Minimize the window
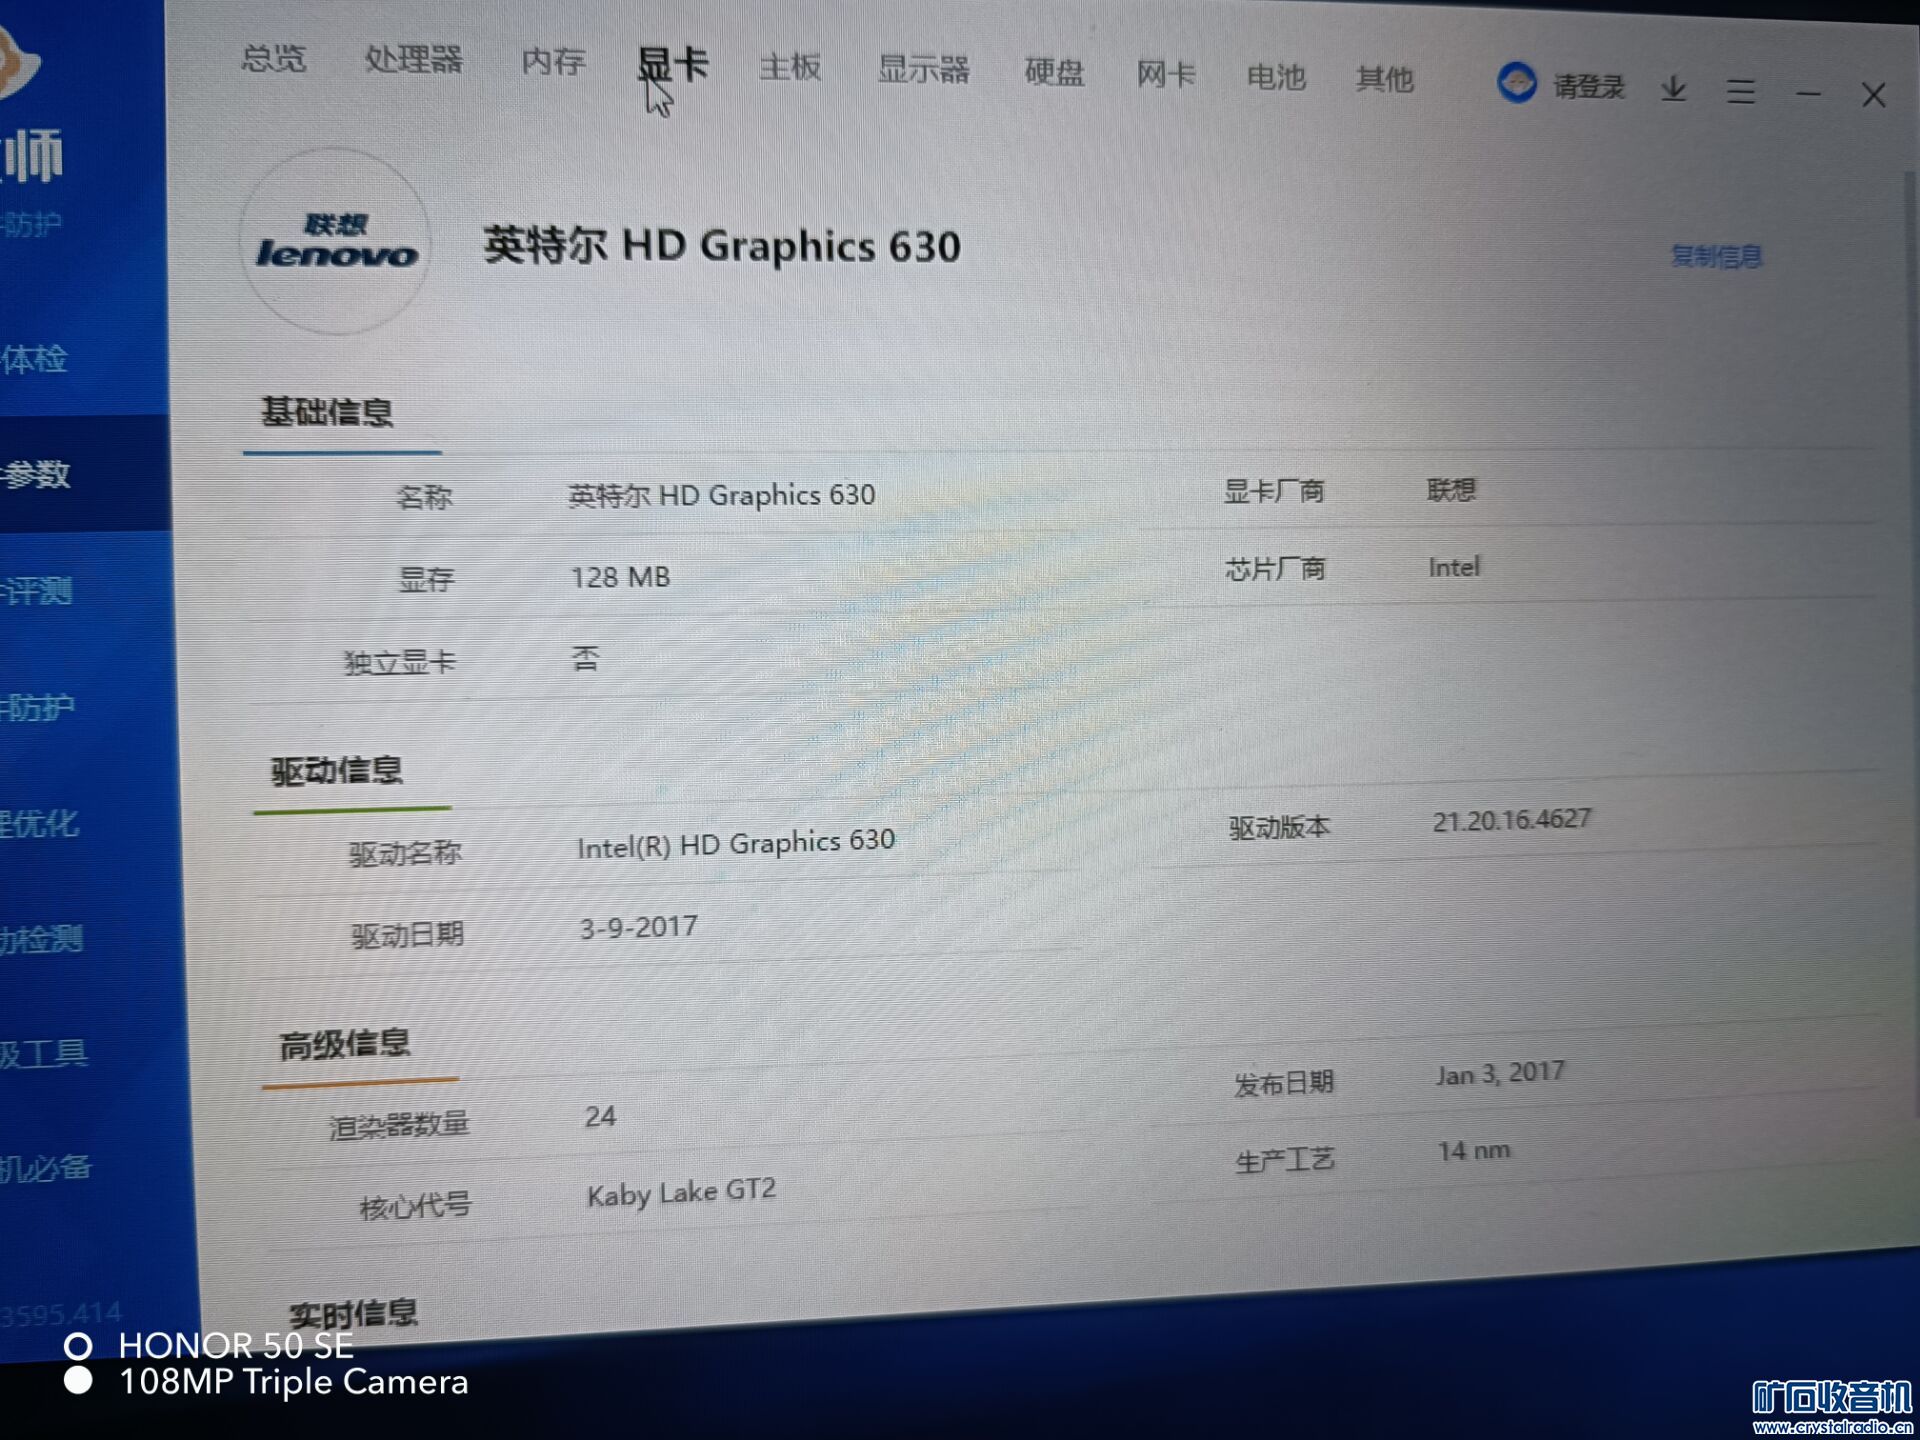1920x1440 pixels. pos(1808,94)
